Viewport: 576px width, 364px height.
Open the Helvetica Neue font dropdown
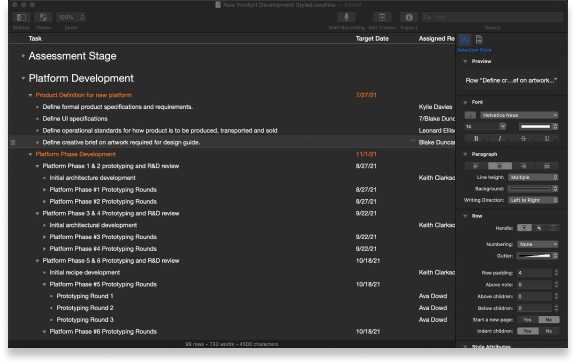pyautogui.click(x=519, y=115)
